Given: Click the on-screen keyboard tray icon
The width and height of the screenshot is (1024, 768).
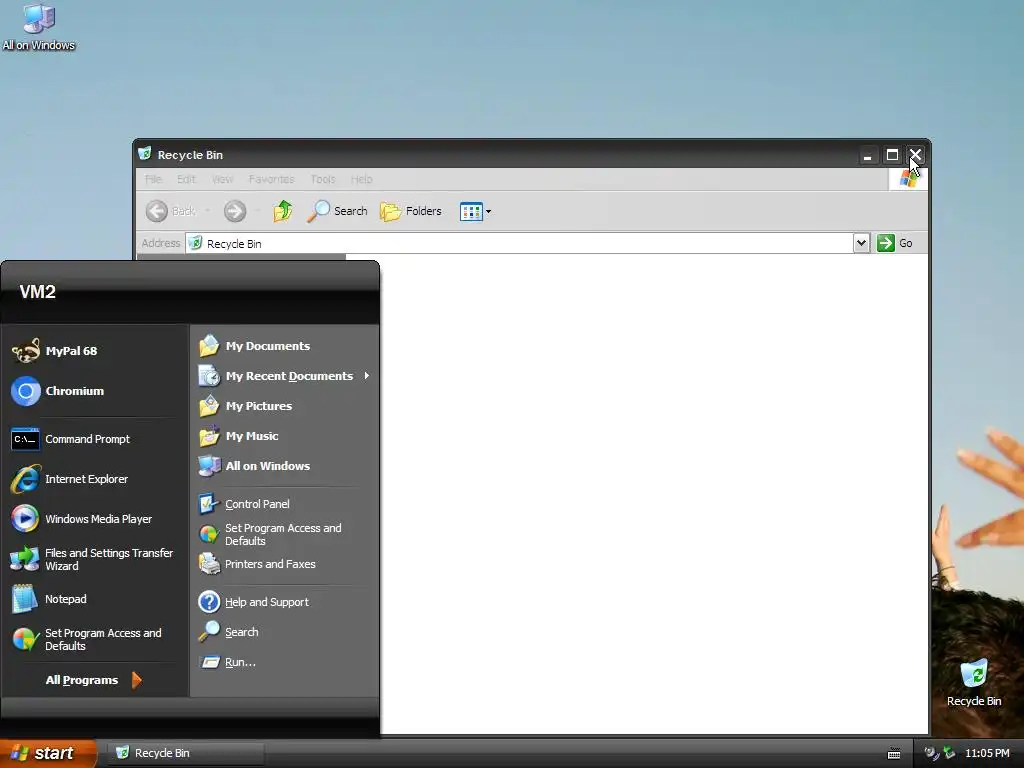Looking at the screenshot, I should 894,754.
